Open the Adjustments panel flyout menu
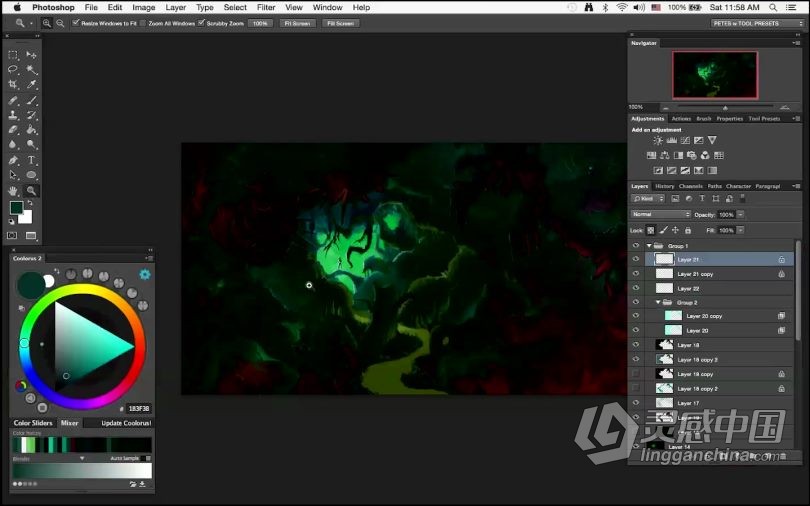 (797, 118)
